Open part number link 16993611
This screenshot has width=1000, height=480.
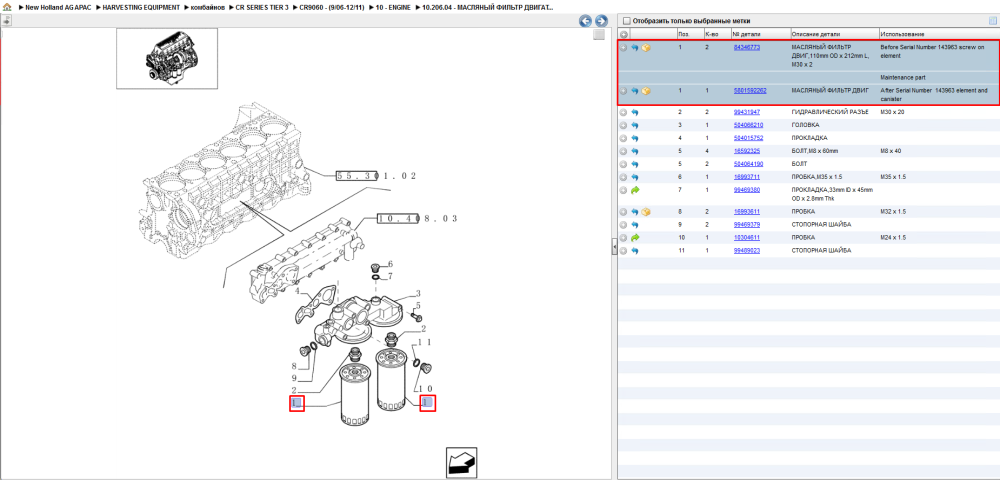click(747, 212)
